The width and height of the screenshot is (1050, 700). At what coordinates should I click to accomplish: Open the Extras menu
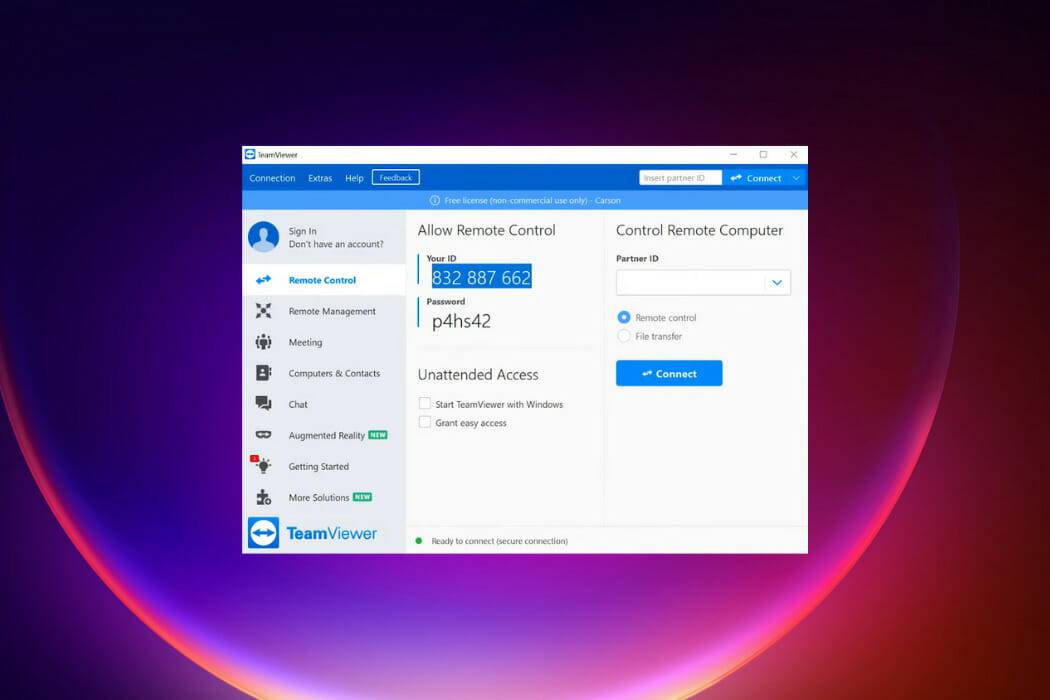320,178
